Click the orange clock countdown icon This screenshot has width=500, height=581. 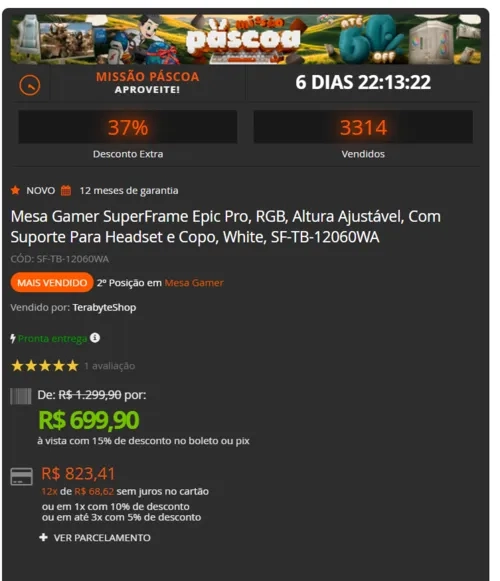pyautogui.click(x=30, y=85)
